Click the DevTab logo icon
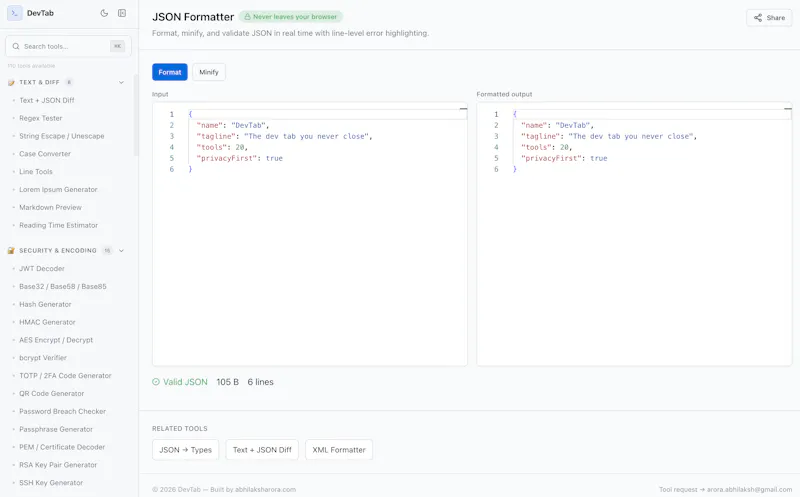This screenshot has height=497, width=800. pyautogui.click(x=14, y=13)
